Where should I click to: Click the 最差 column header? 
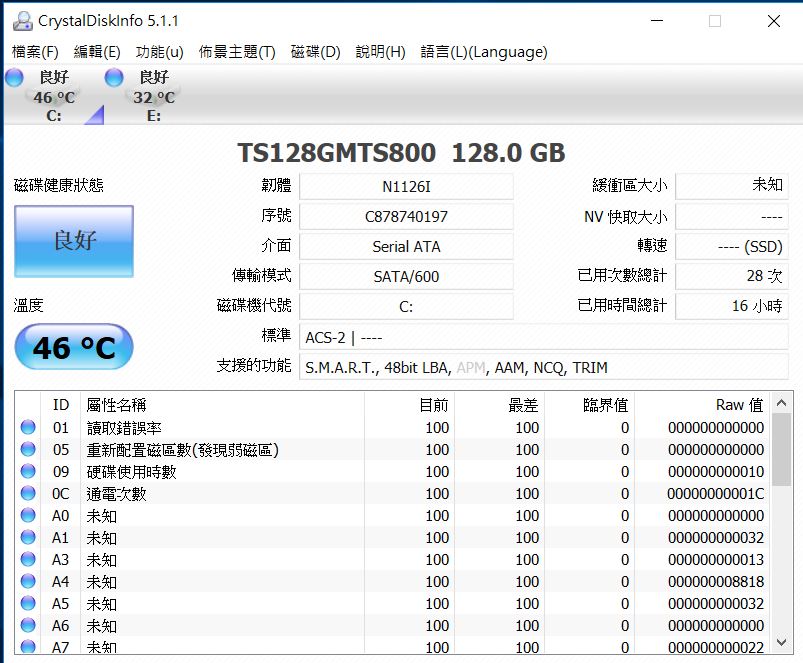499,404
